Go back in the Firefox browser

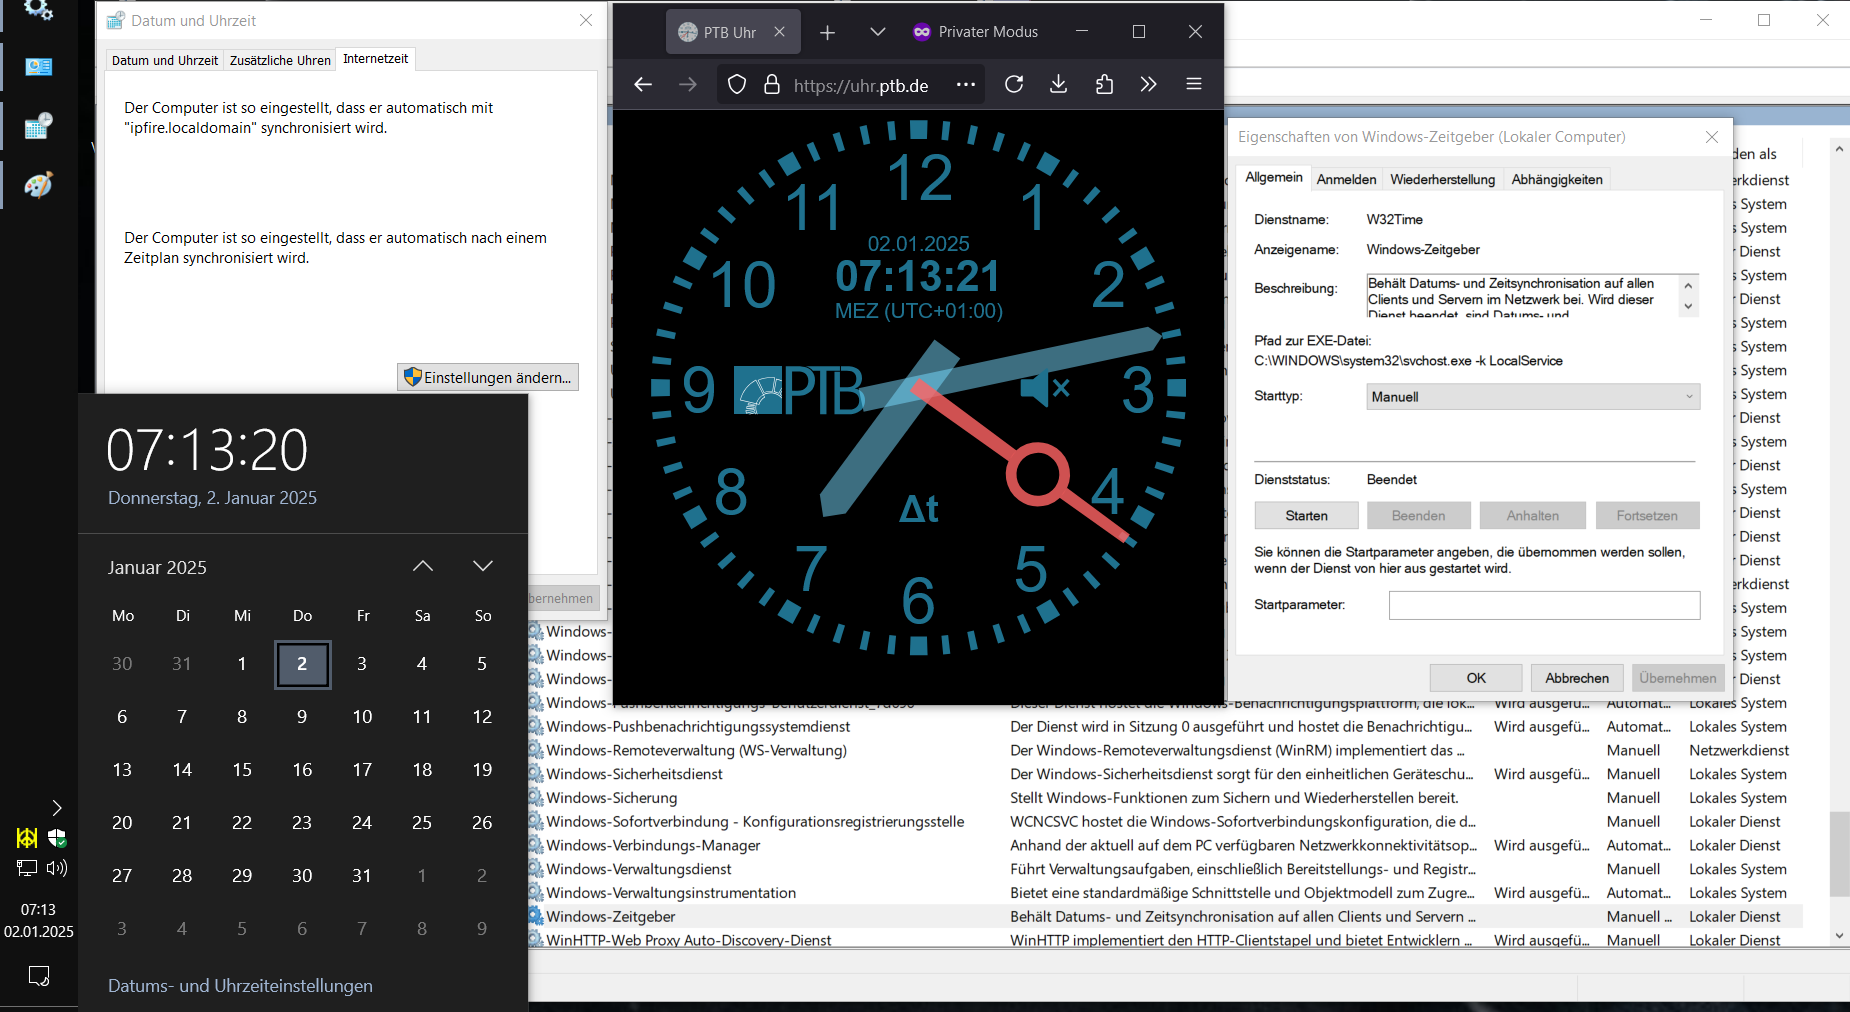pos(643,85)
